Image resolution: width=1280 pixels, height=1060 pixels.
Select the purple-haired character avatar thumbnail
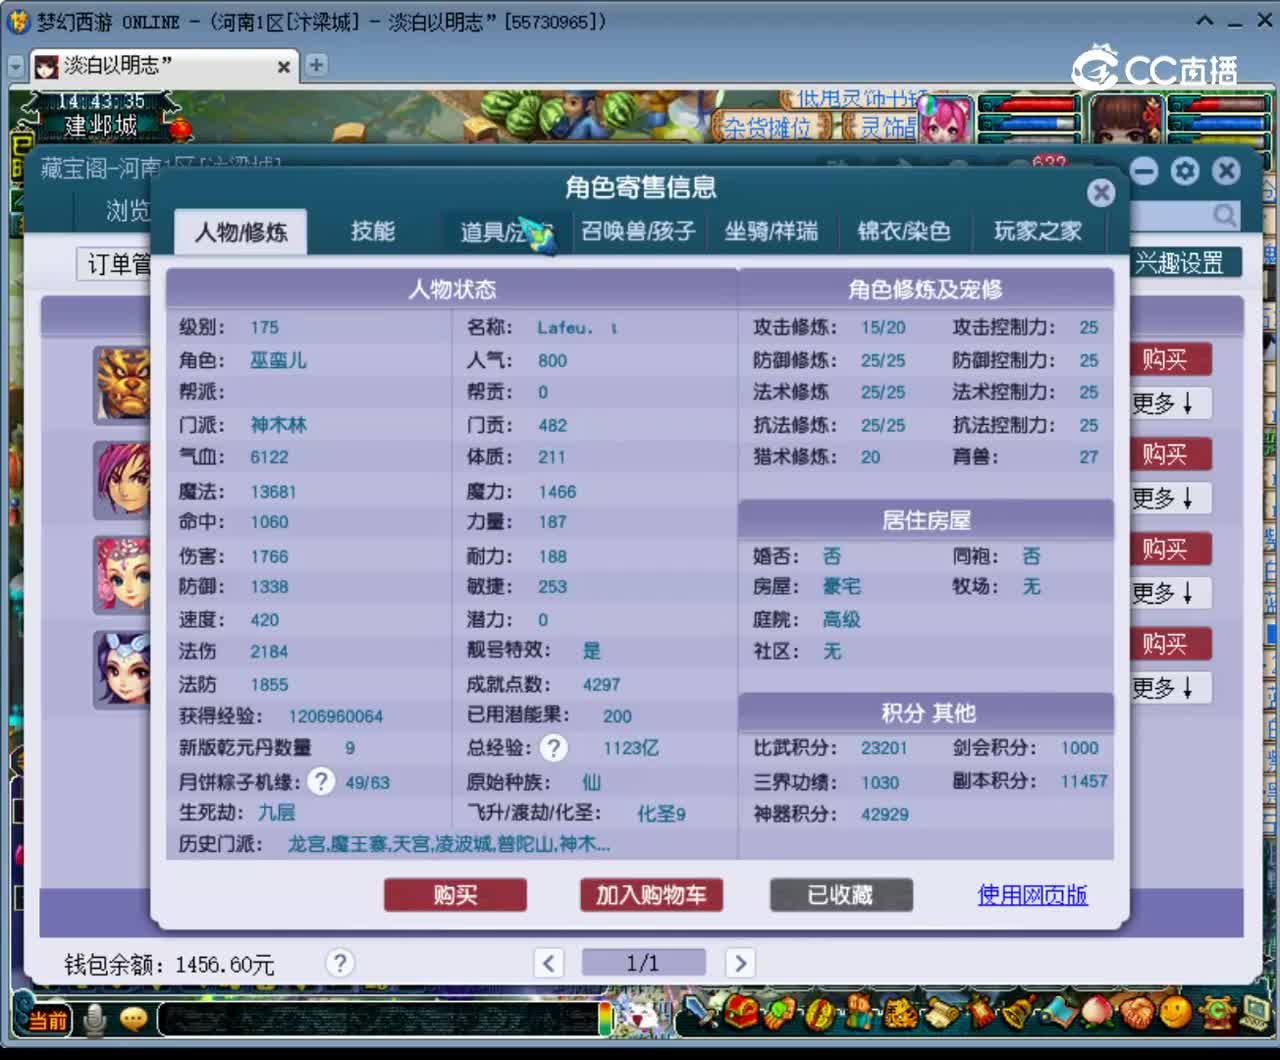tap(122, 480)
